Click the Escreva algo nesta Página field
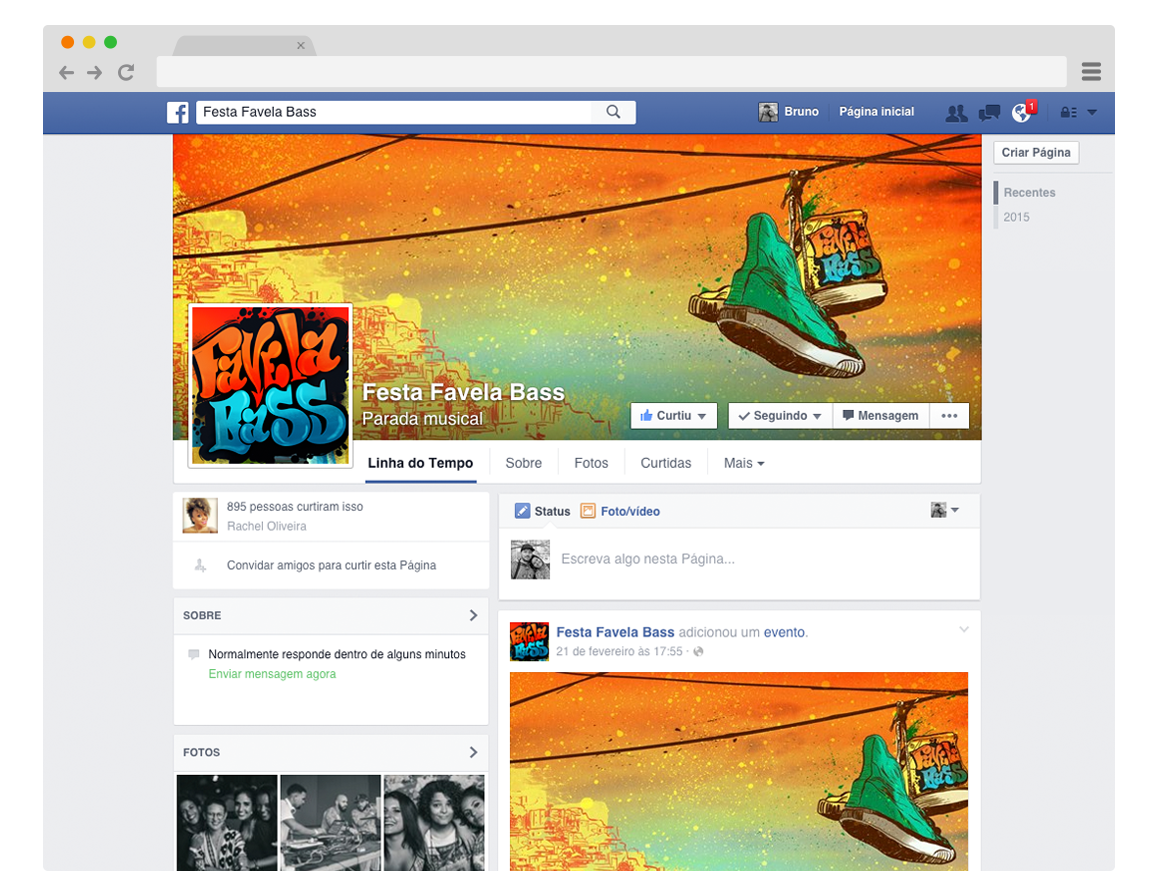The width and height of the screenshot is (1158, 896). pyautogui.click(x=648, y=559)
